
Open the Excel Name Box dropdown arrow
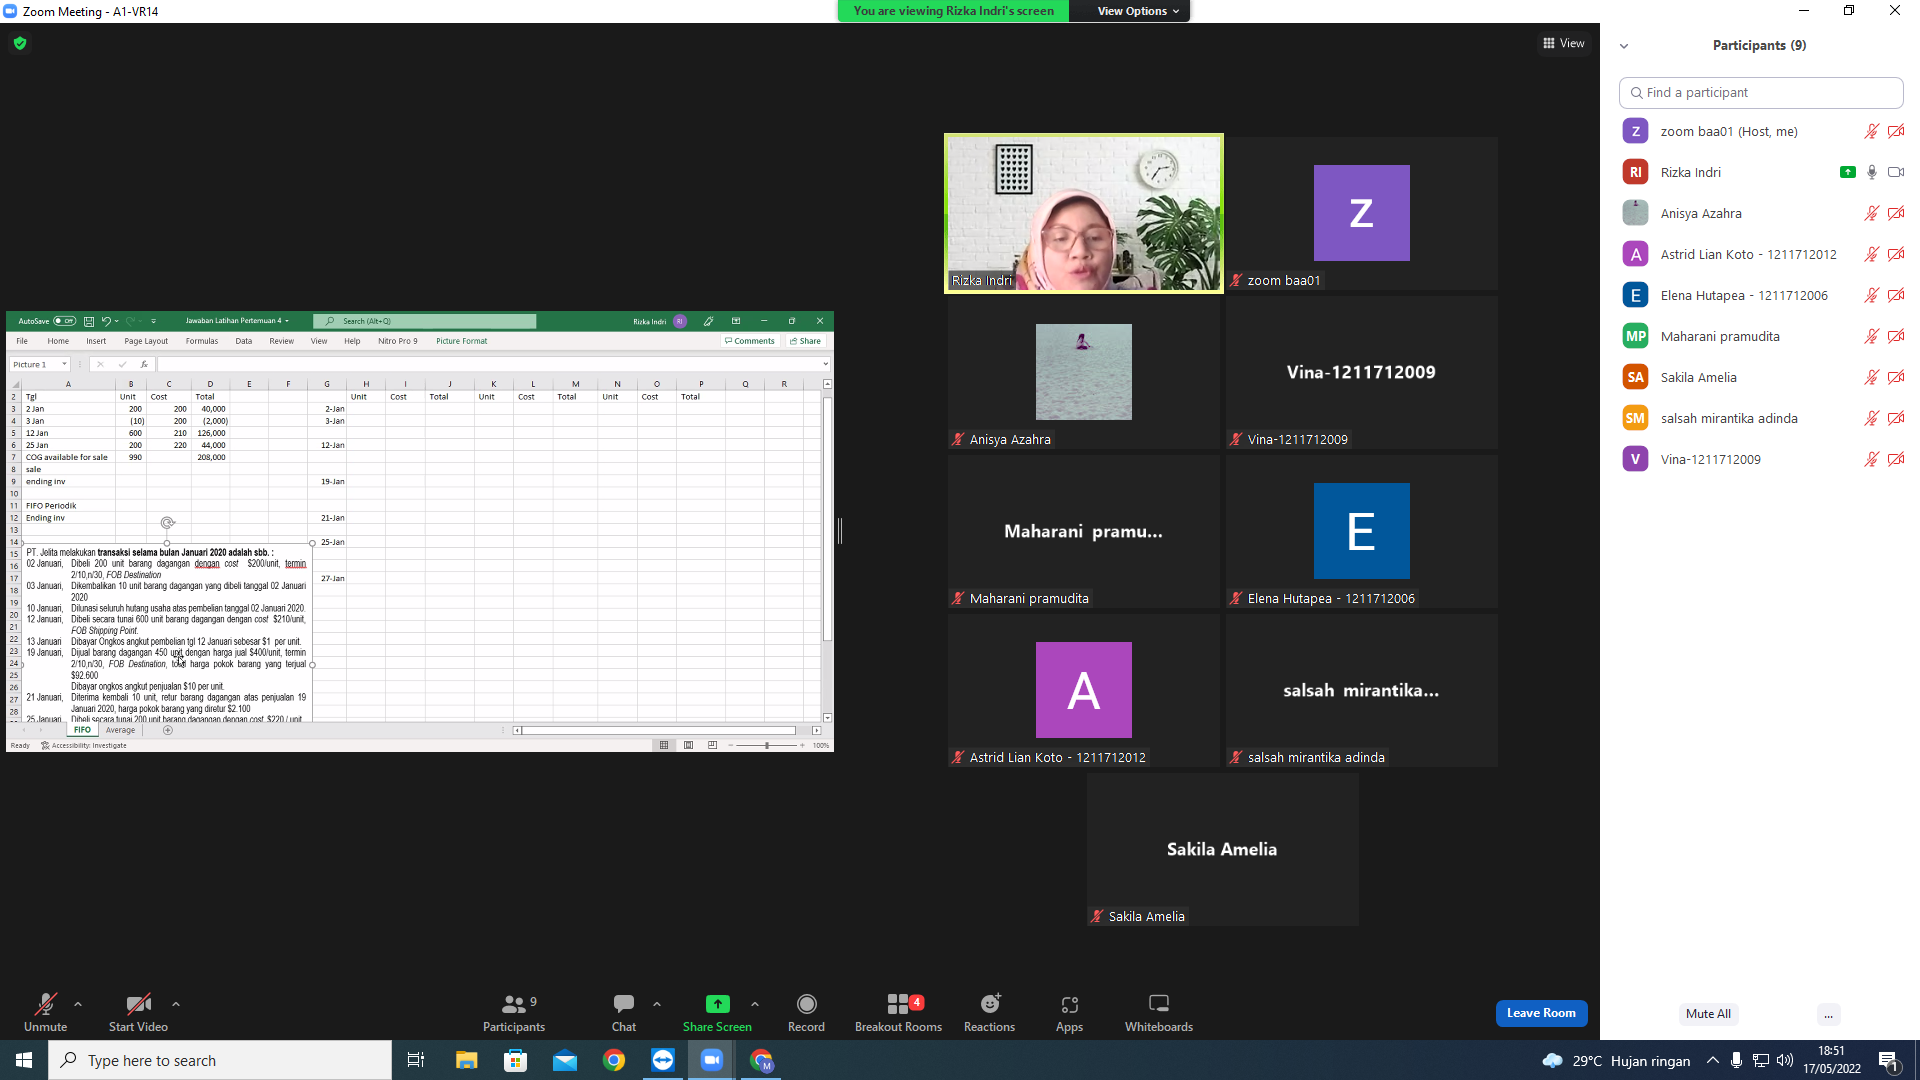(64, 364)
